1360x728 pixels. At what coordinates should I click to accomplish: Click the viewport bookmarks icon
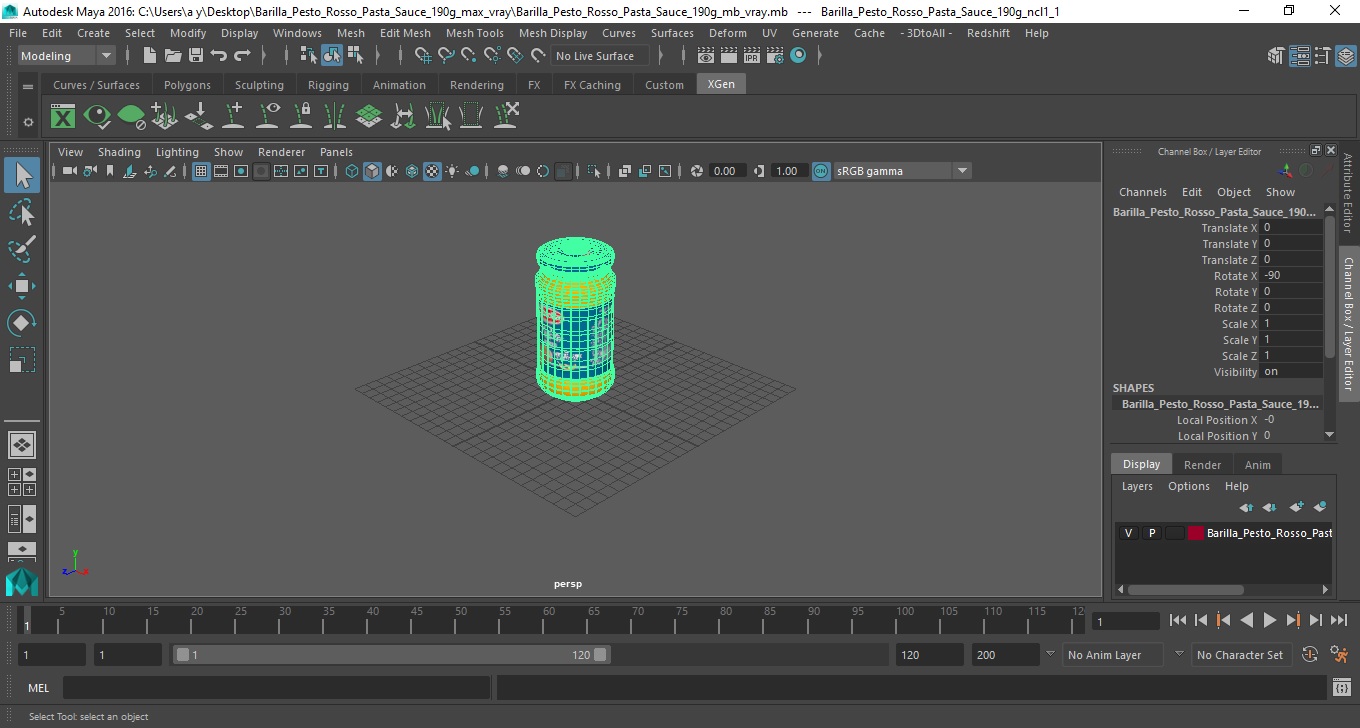tap(110, 171)
